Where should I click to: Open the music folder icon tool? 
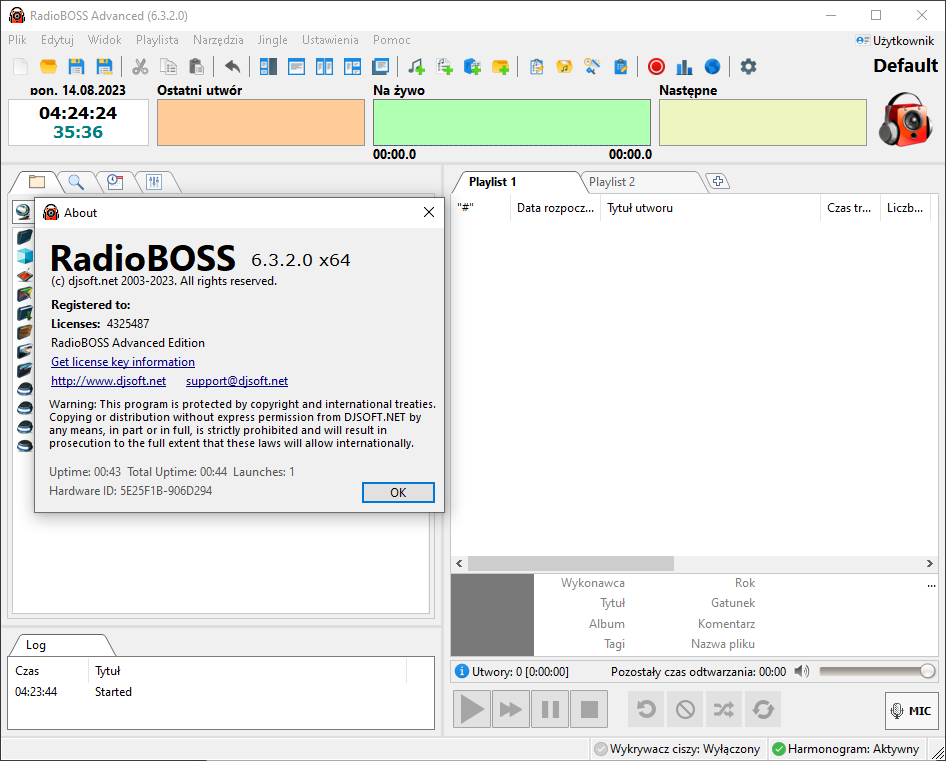pos(564,66)
